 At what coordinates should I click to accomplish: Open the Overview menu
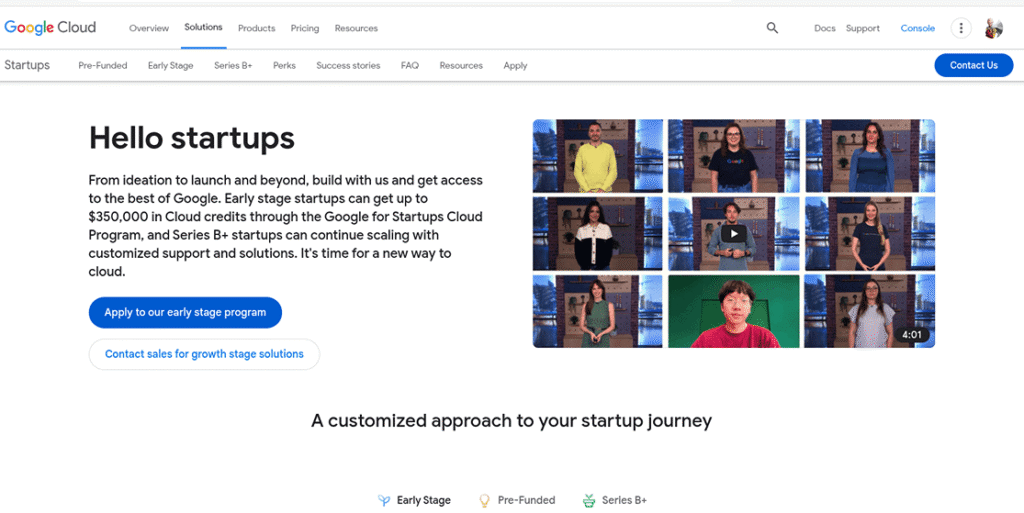click(149, 28)
